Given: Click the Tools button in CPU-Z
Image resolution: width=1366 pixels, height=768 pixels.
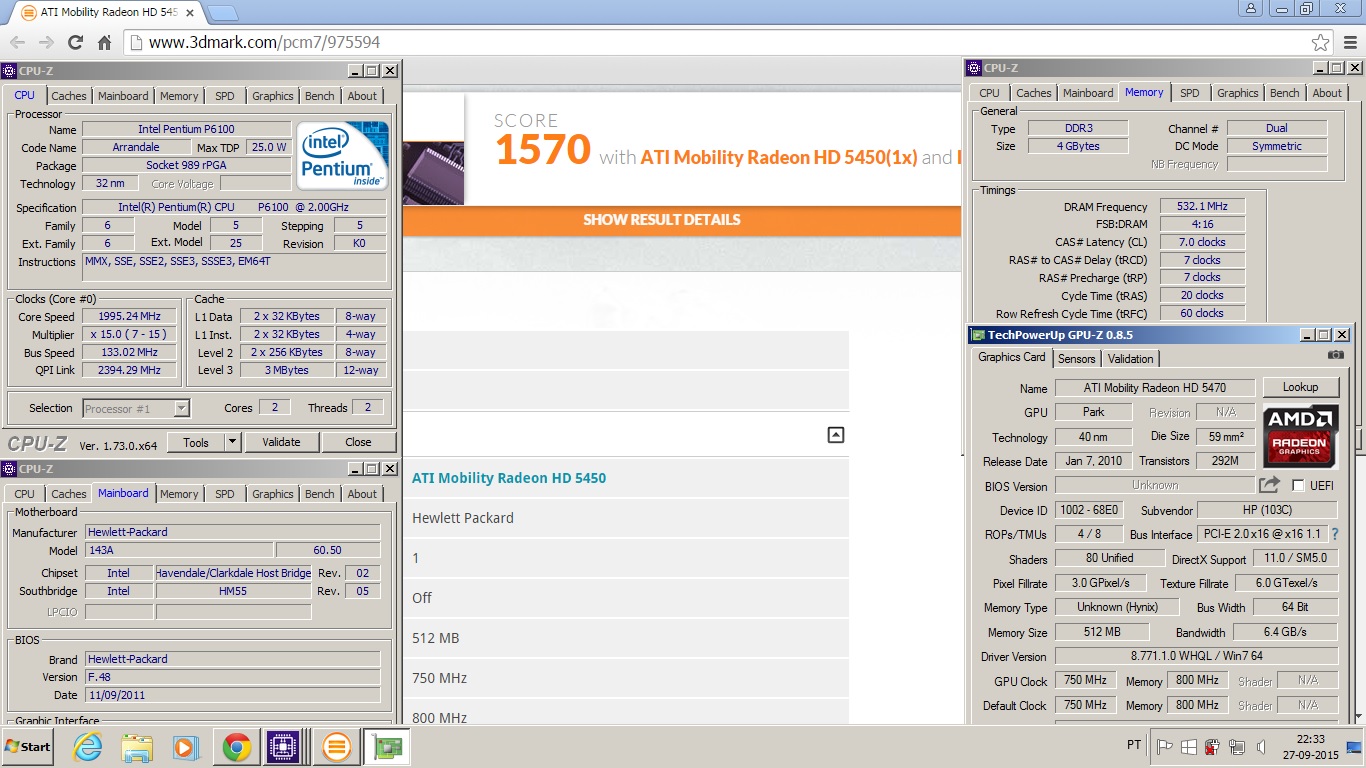Looking at the screenshot, I should [196, 442].
